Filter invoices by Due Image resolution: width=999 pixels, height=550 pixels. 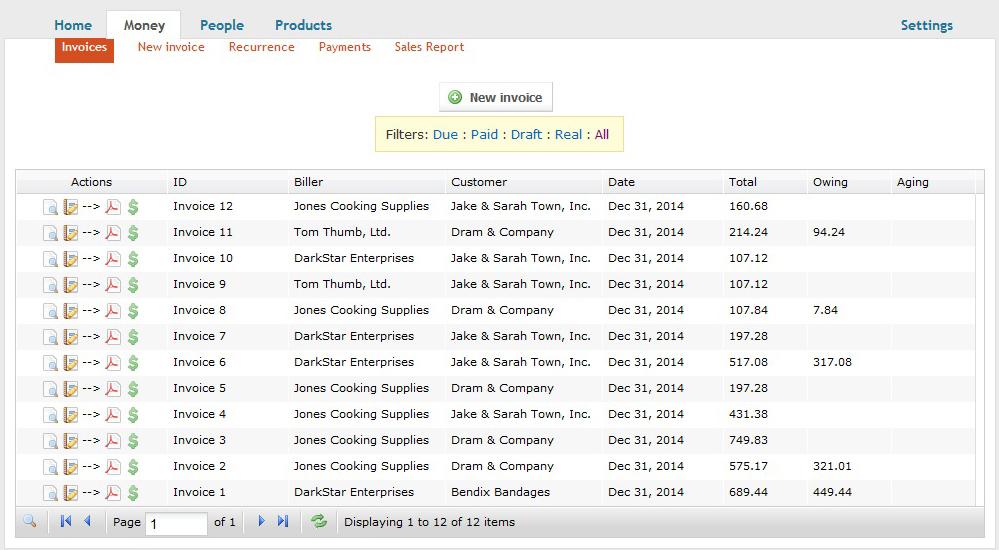coord(445,134)
